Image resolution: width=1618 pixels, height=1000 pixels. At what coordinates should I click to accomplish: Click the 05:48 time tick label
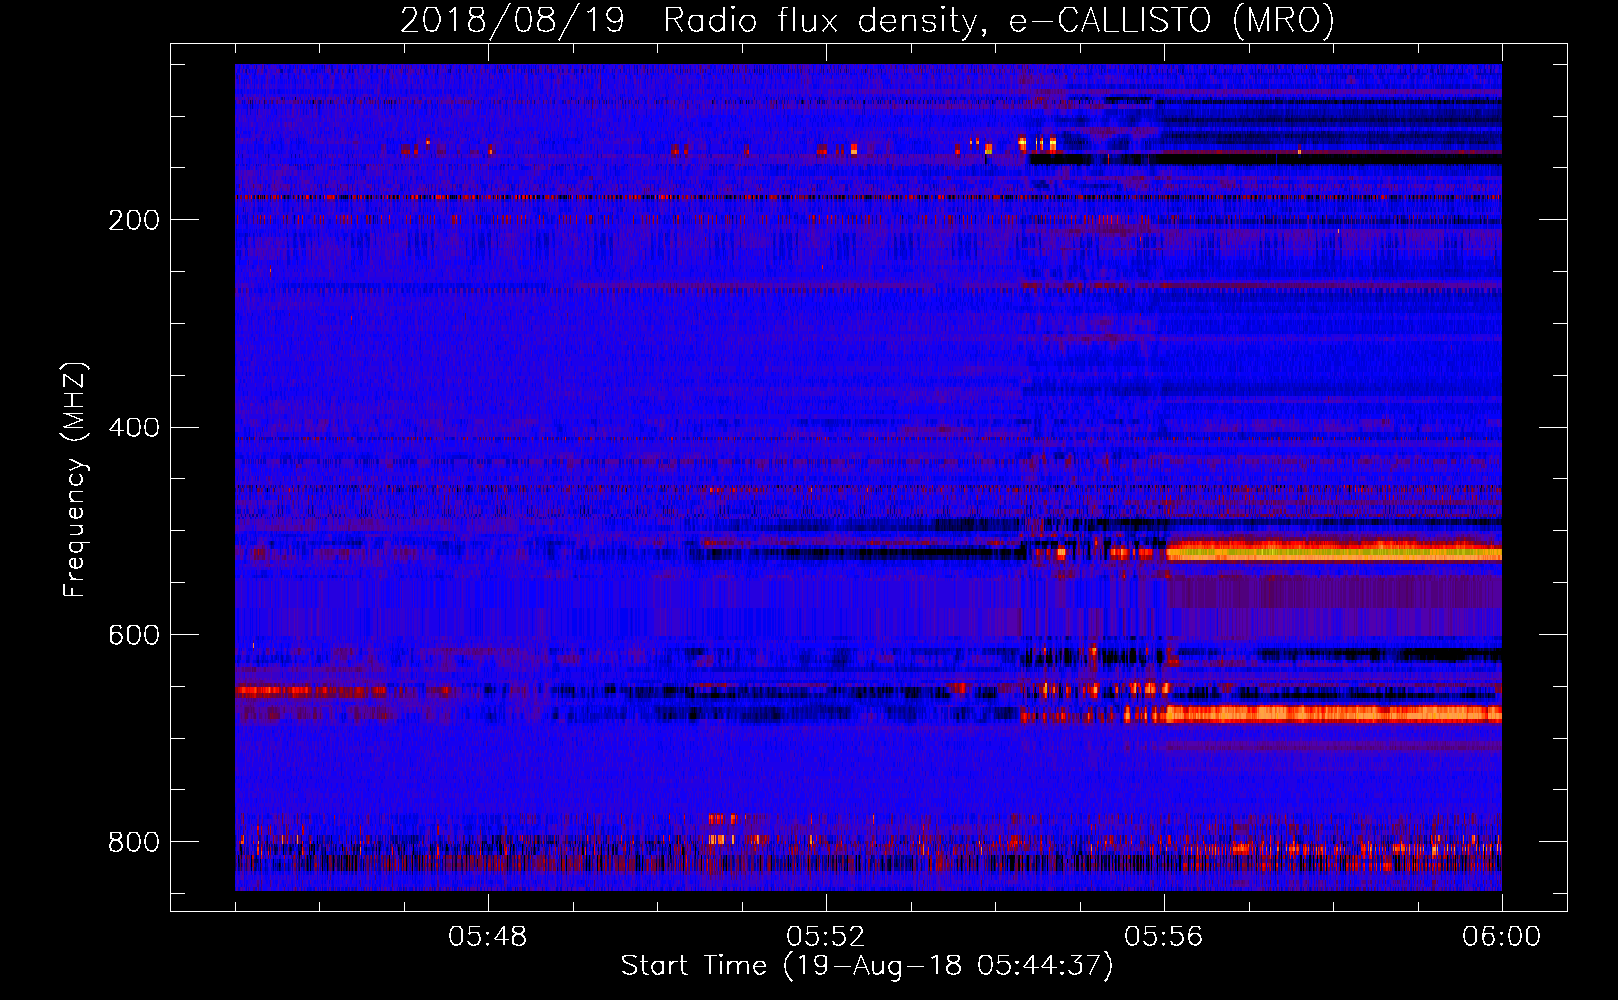tap(488, 937)
